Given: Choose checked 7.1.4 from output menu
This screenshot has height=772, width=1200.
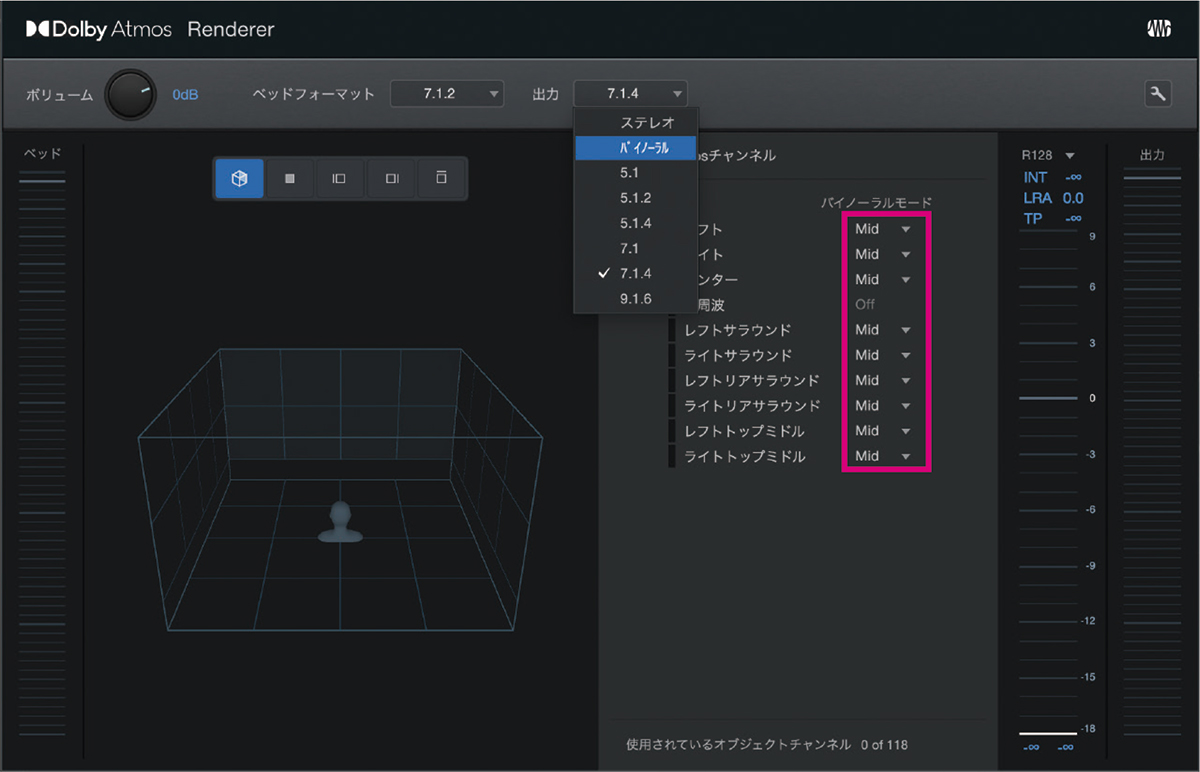Looking at the screenshot, I should point(636,273).
